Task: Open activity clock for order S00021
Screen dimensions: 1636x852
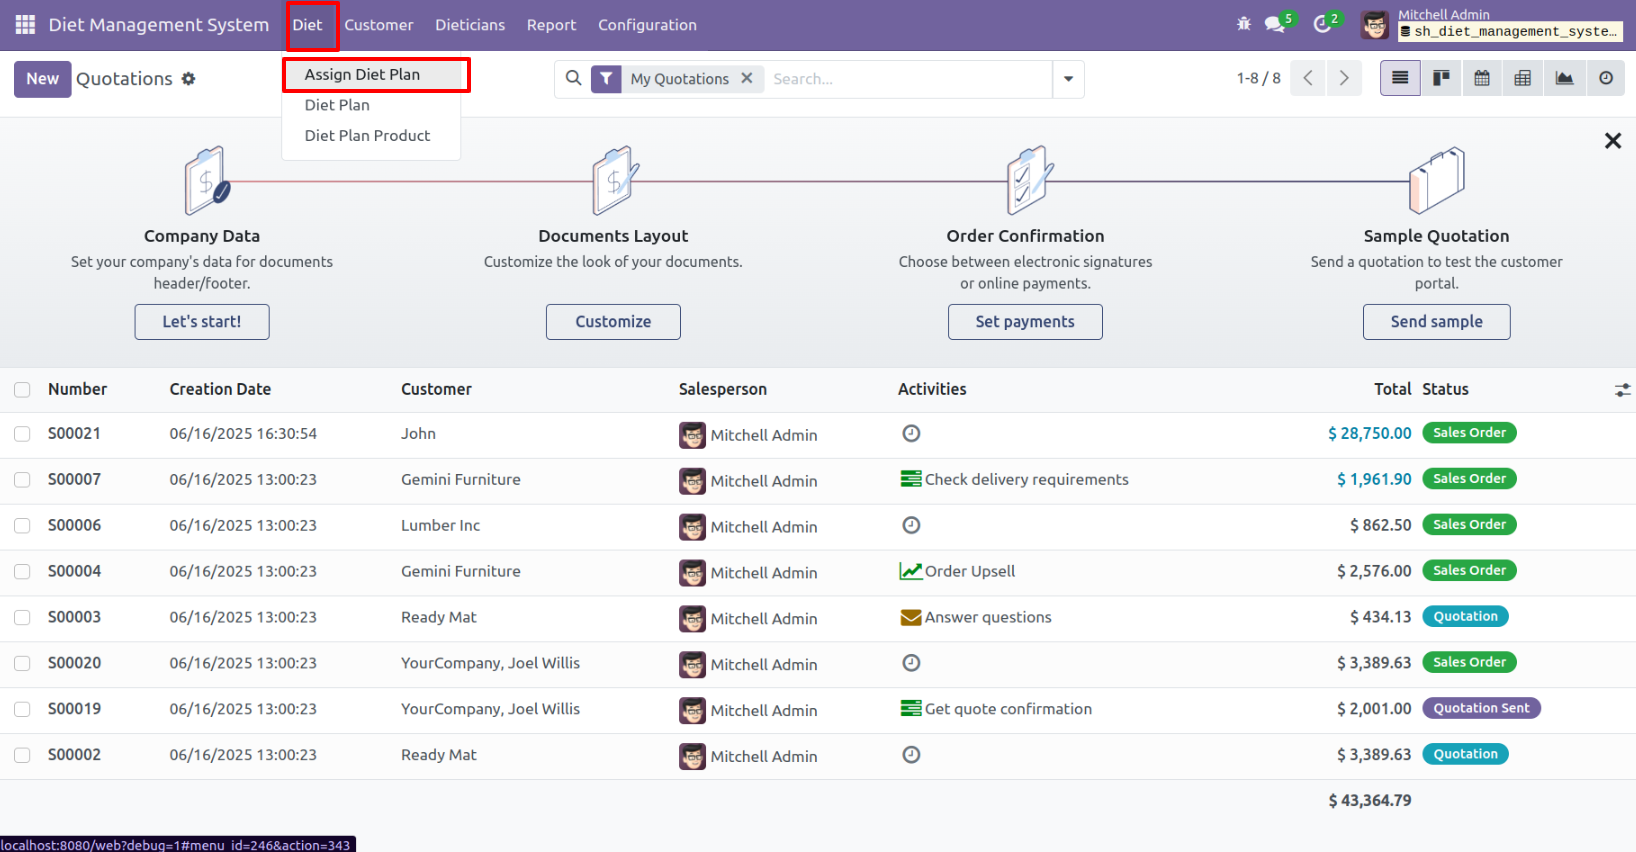Action: (911, 433)
